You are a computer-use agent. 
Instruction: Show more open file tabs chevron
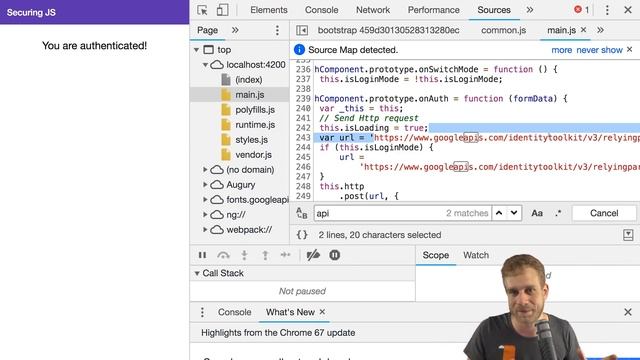click(x=600, y=30)
